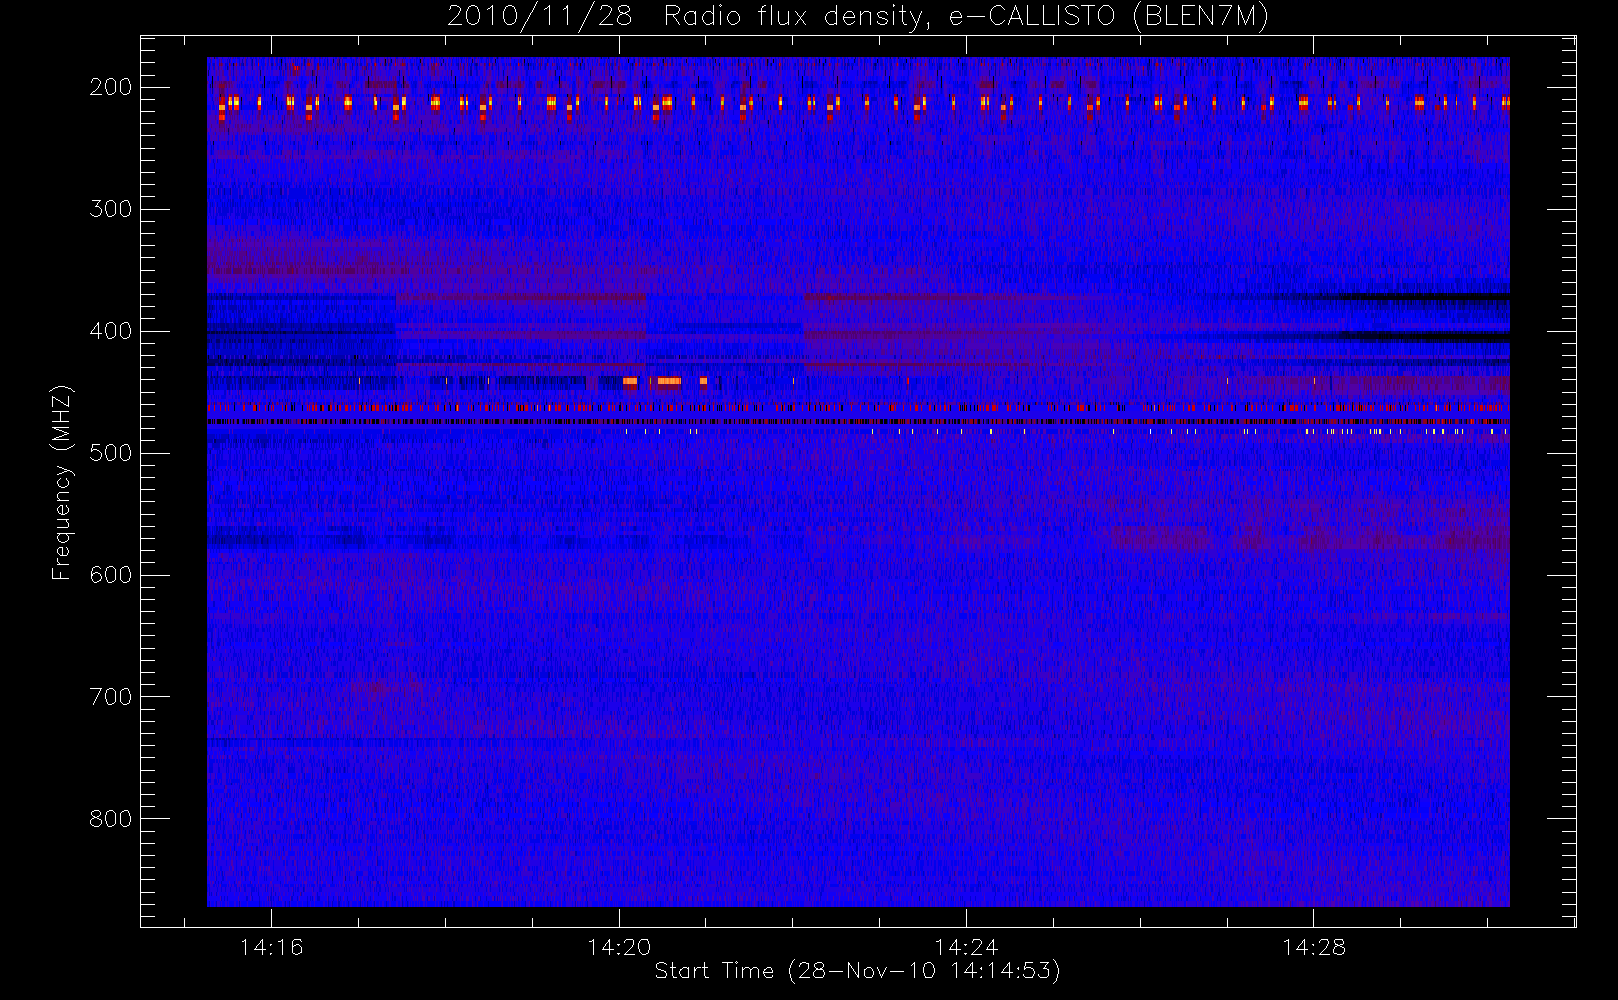
Task: Click the 600 frequency tick label
Action: coord(111,575)
